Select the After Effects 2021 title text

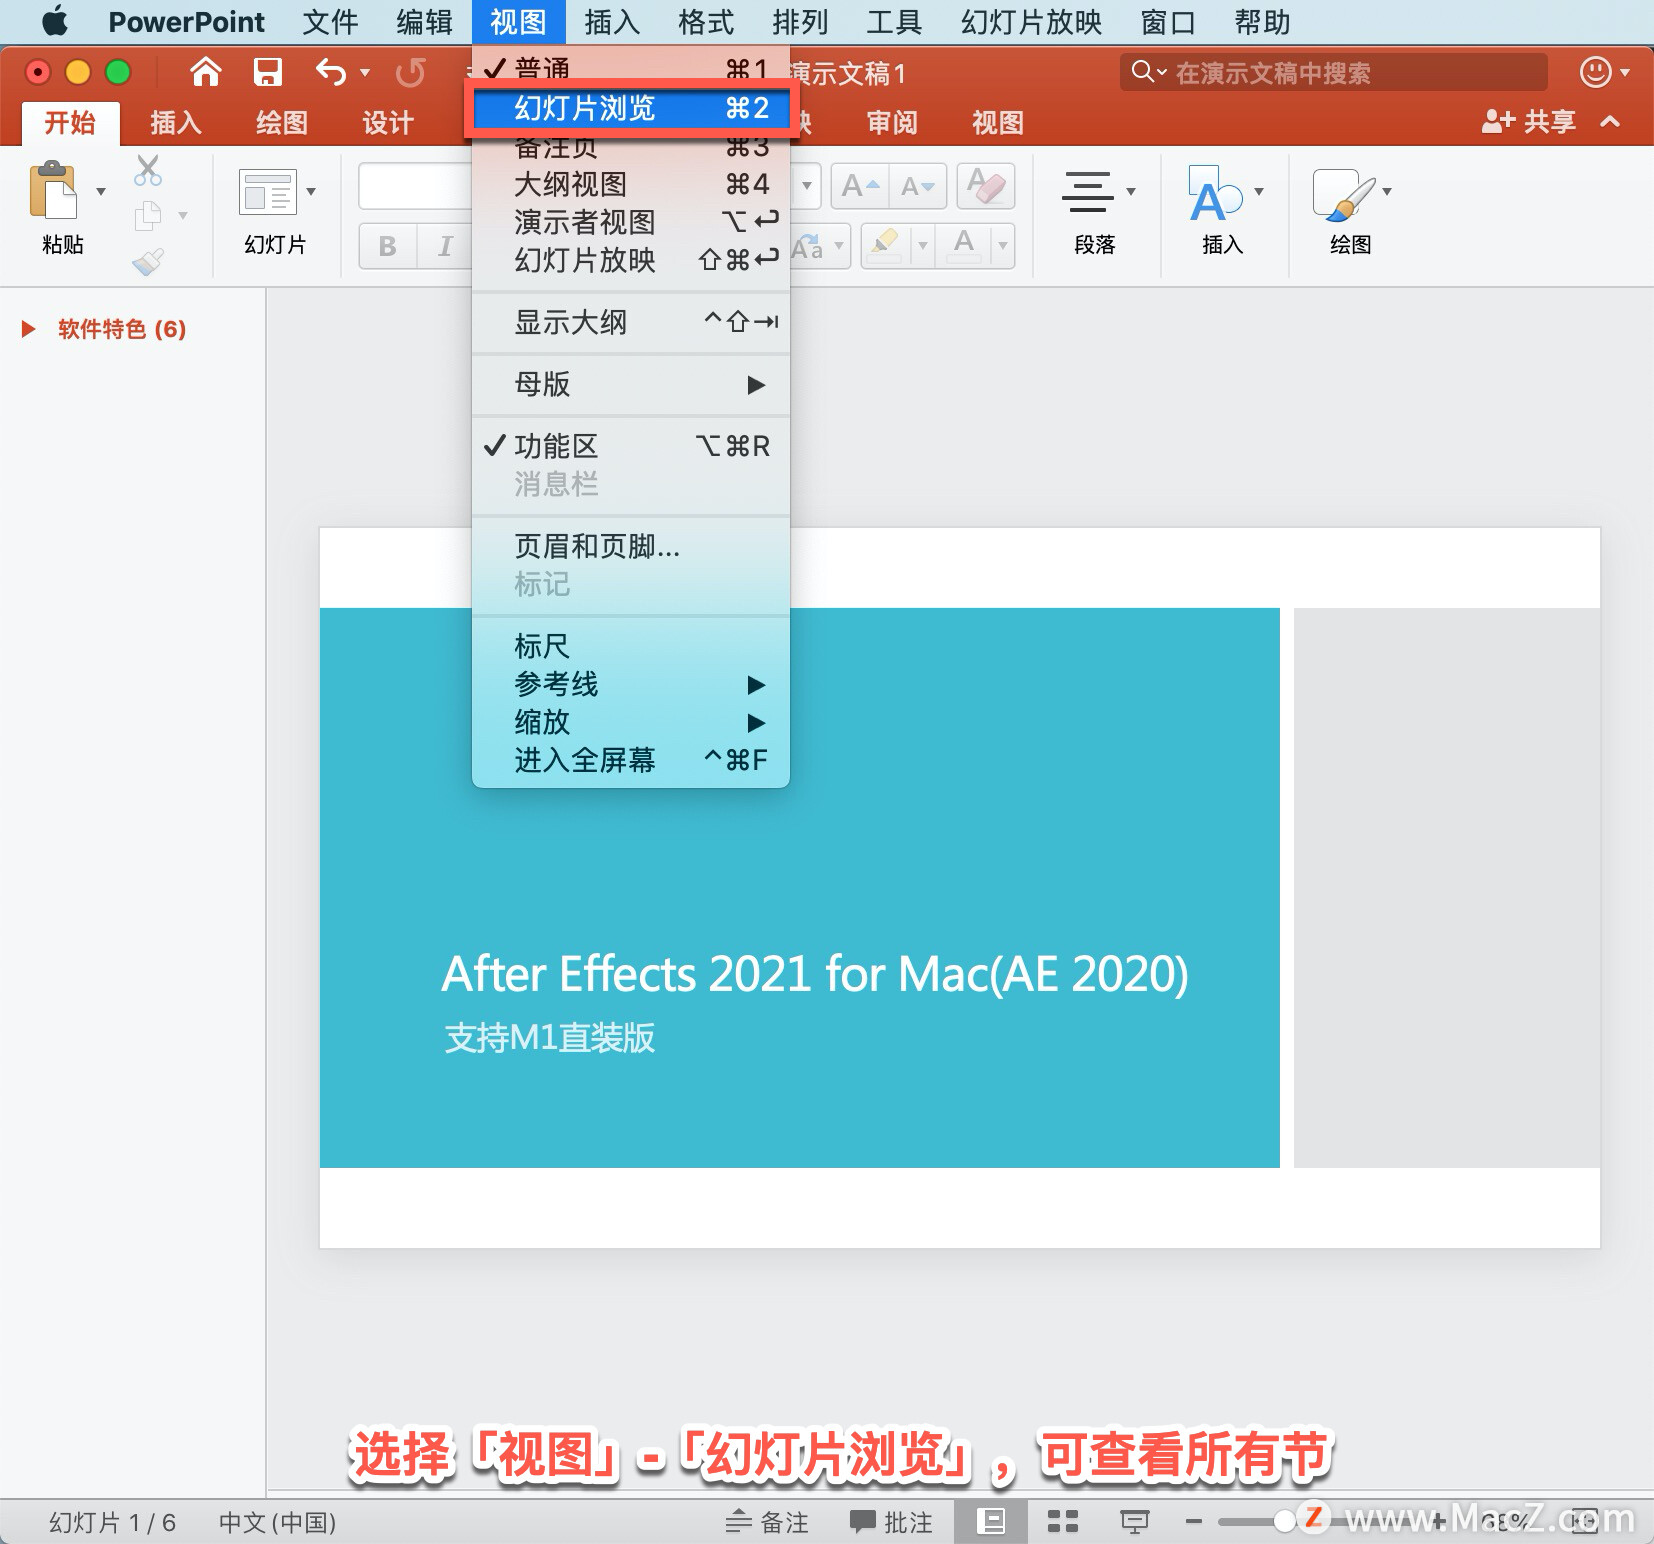(814, 973)
